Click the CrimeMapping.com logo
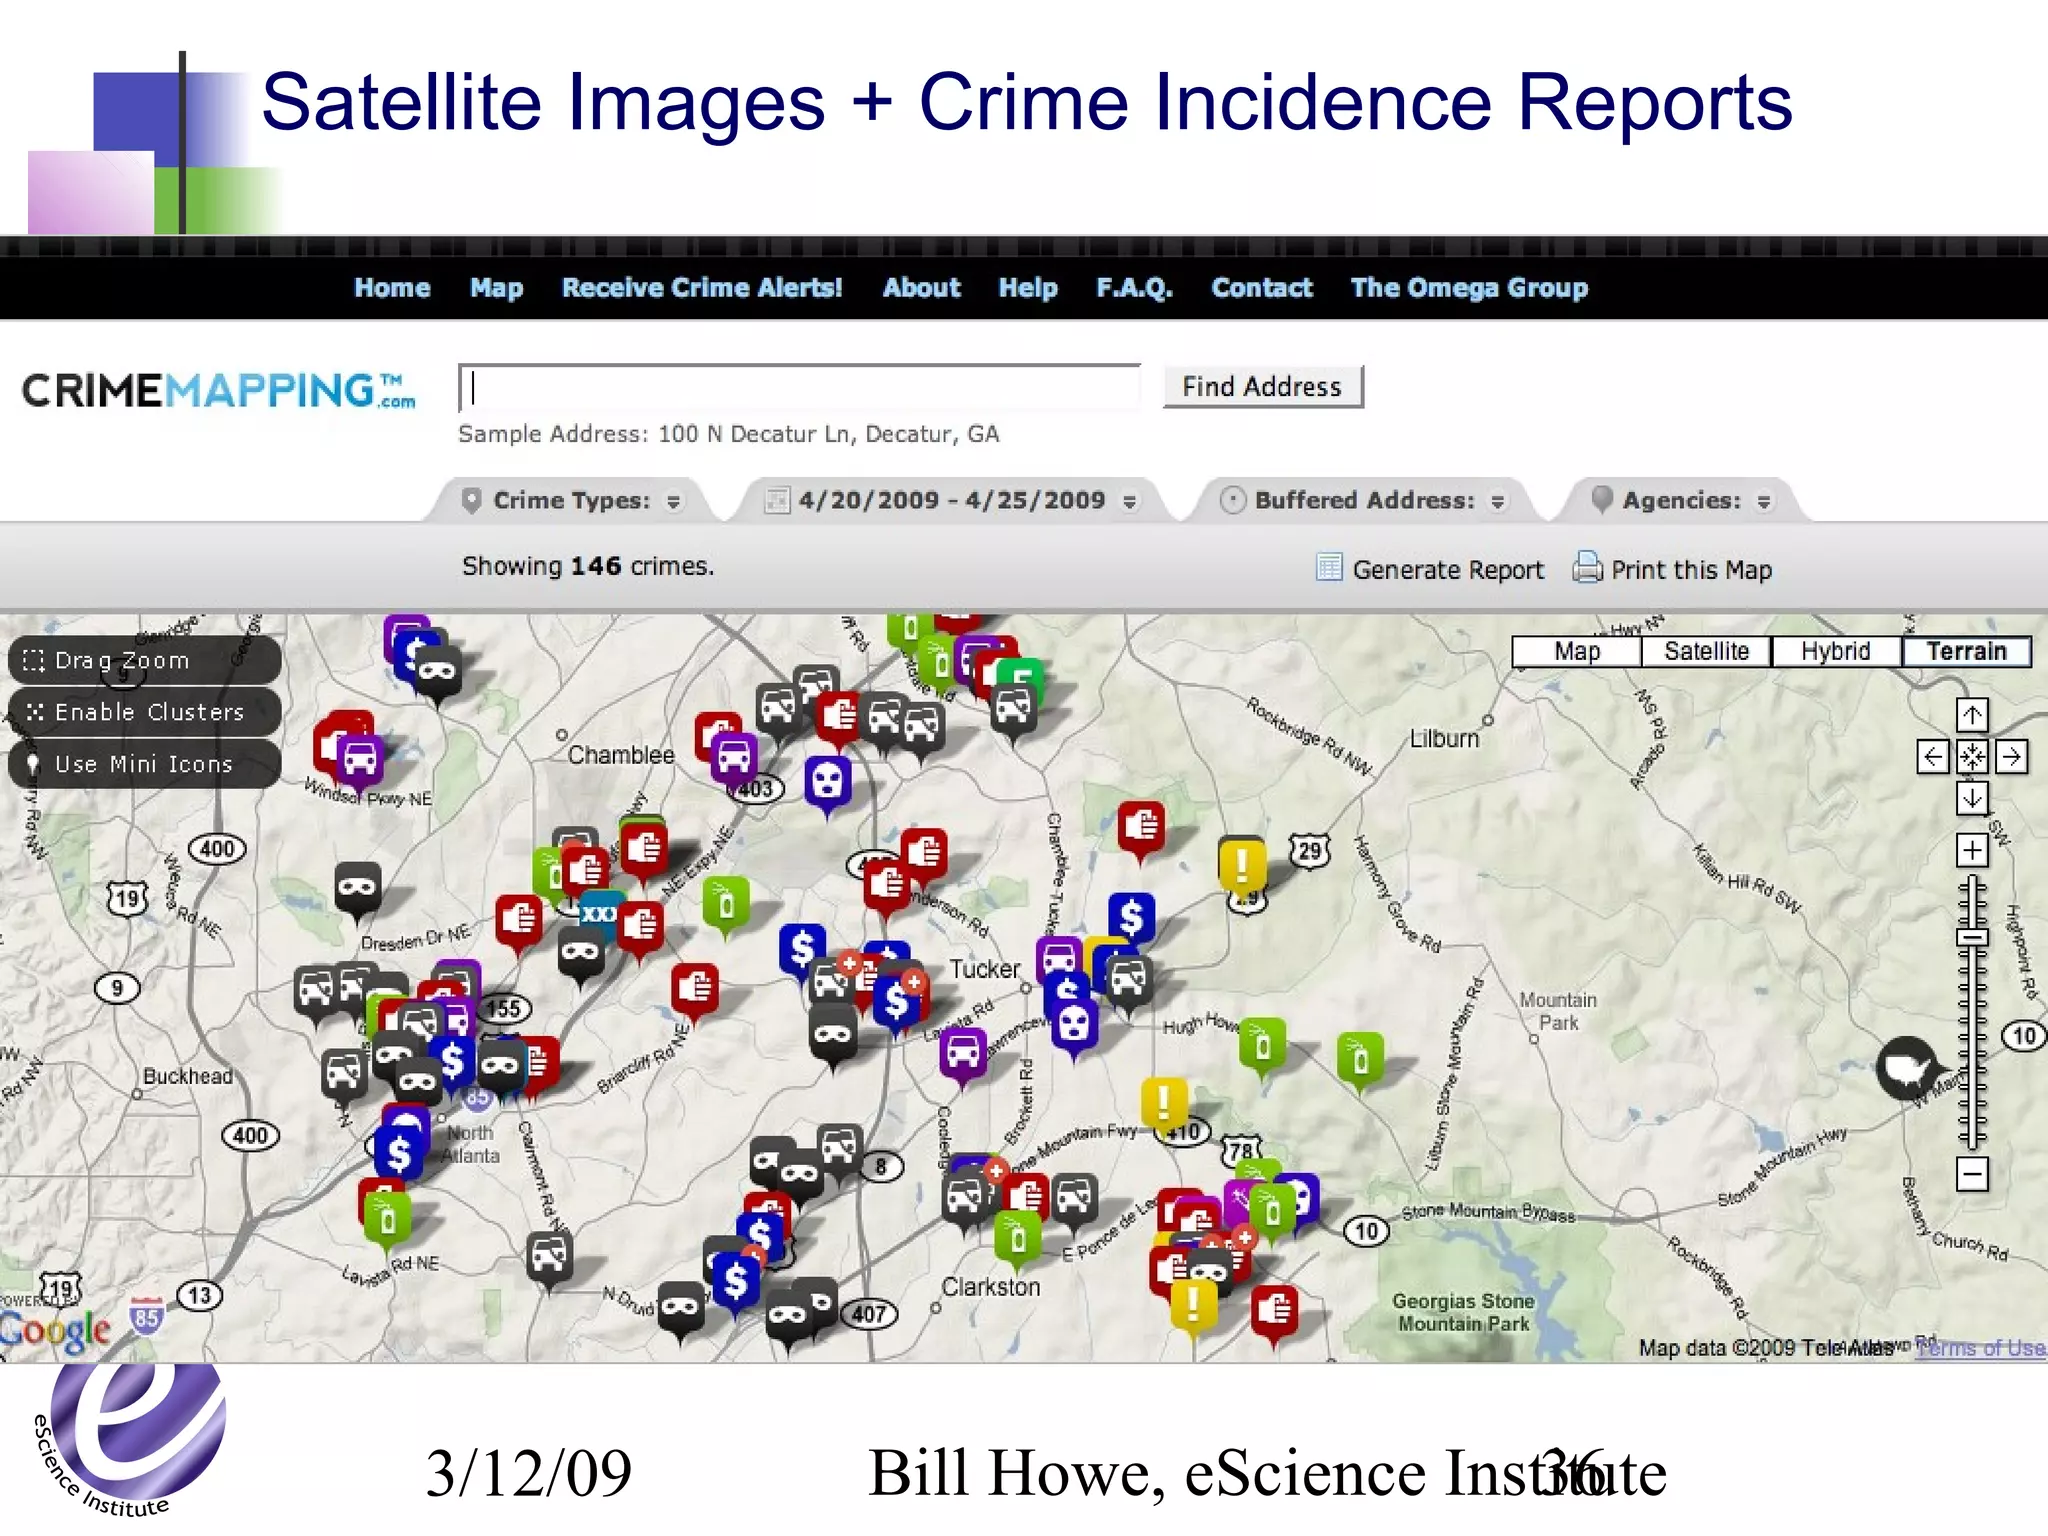 coord(219,391)
